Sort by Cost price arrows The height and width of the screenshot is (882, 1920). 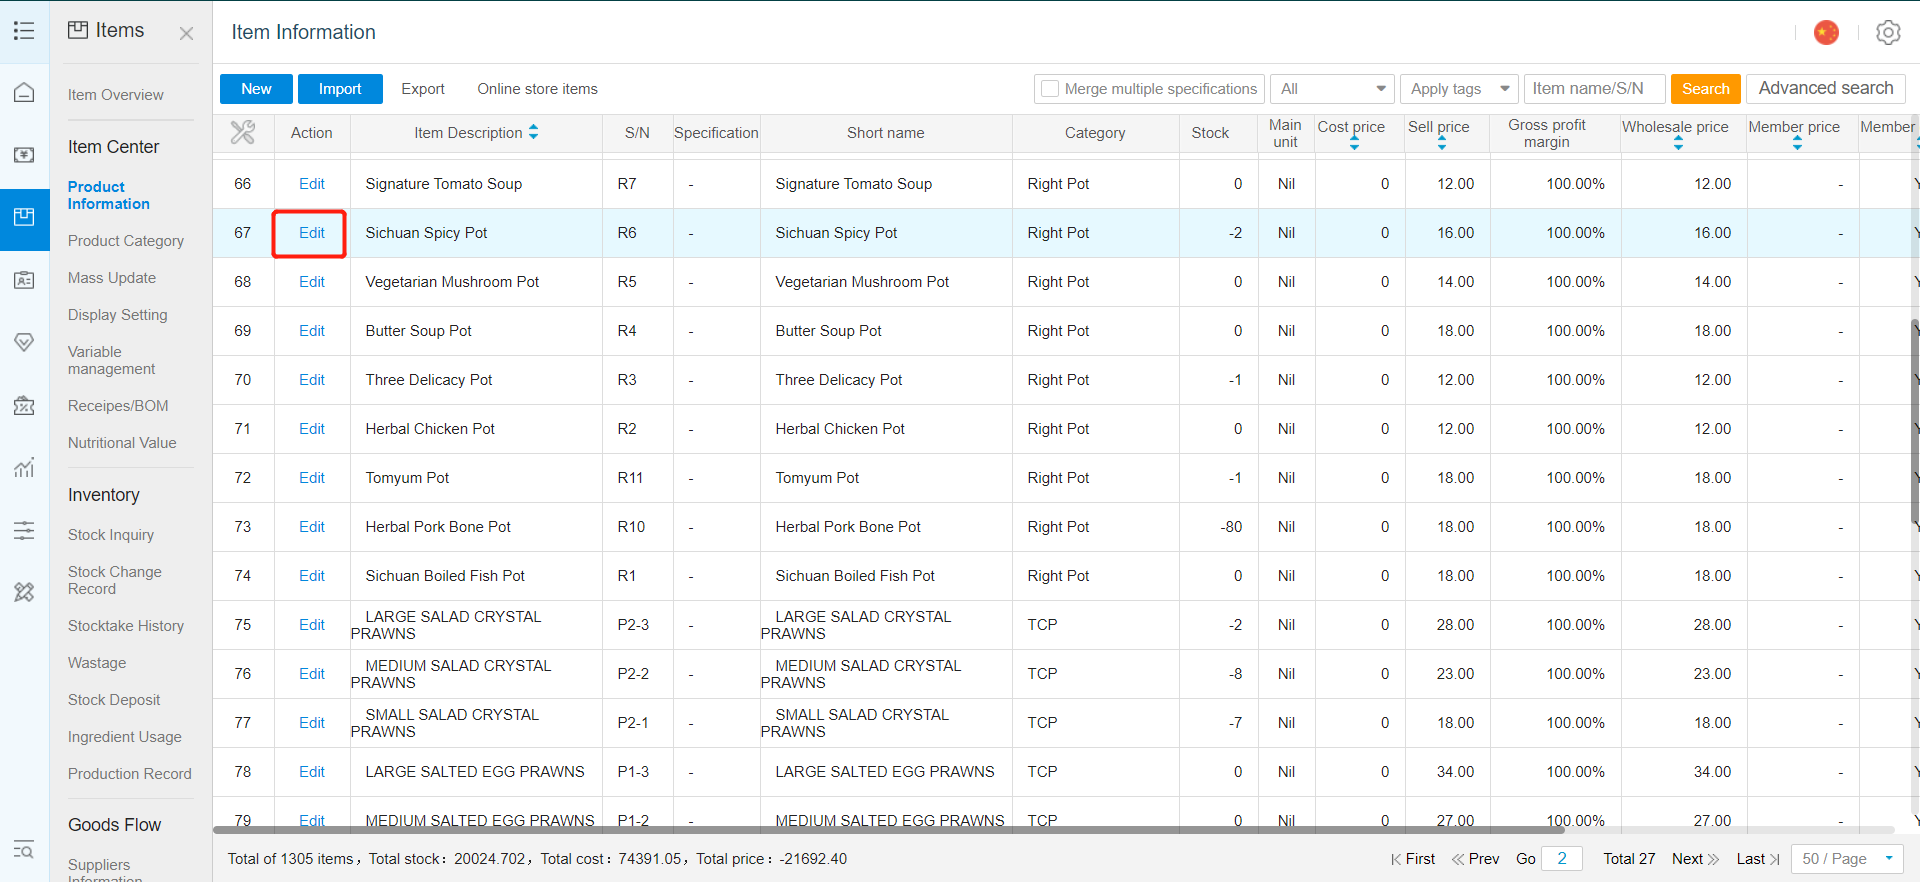point(1354,143)
